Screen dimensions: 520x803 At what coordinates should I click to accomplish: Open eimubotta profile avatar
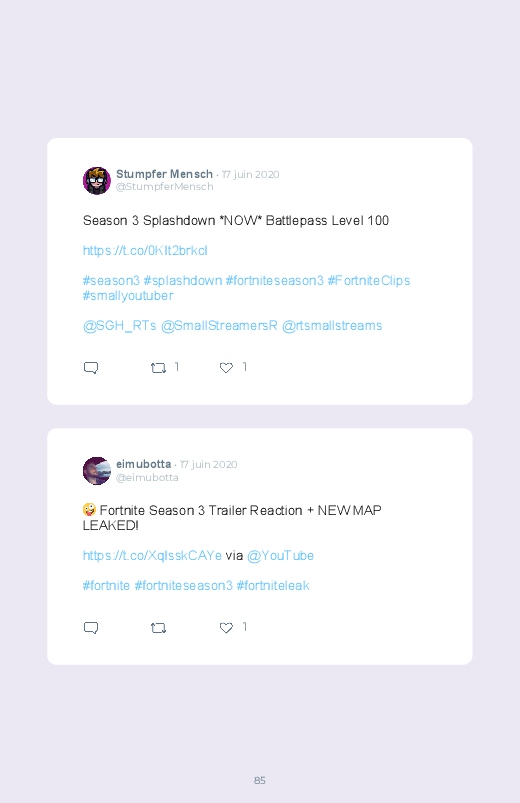click(x=97, y=471)
